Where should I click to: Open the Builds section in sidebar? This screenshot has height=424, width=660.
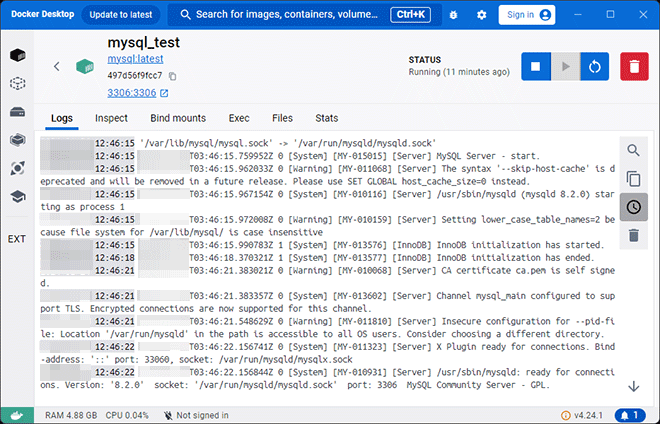17,140
